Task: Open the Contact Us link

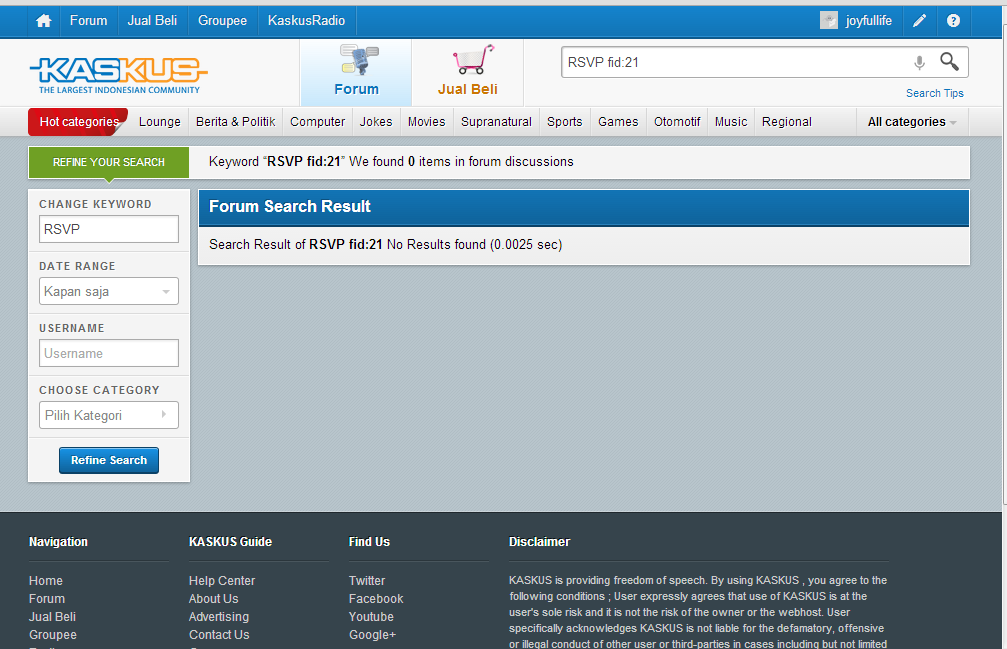Action: coord(219,634)
